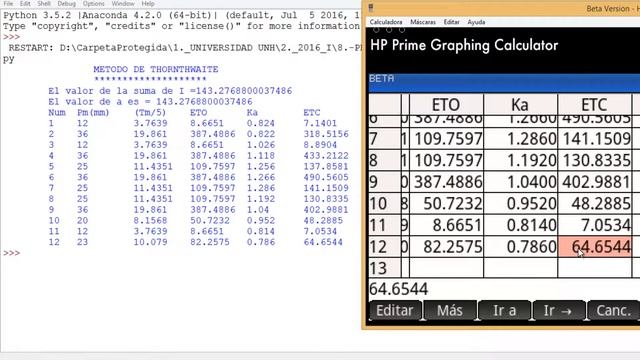Image resolution: width=640 pixels, height=360 pixels.
Task: Select the ETC column header in calculator
Action: tap(594, 104)
